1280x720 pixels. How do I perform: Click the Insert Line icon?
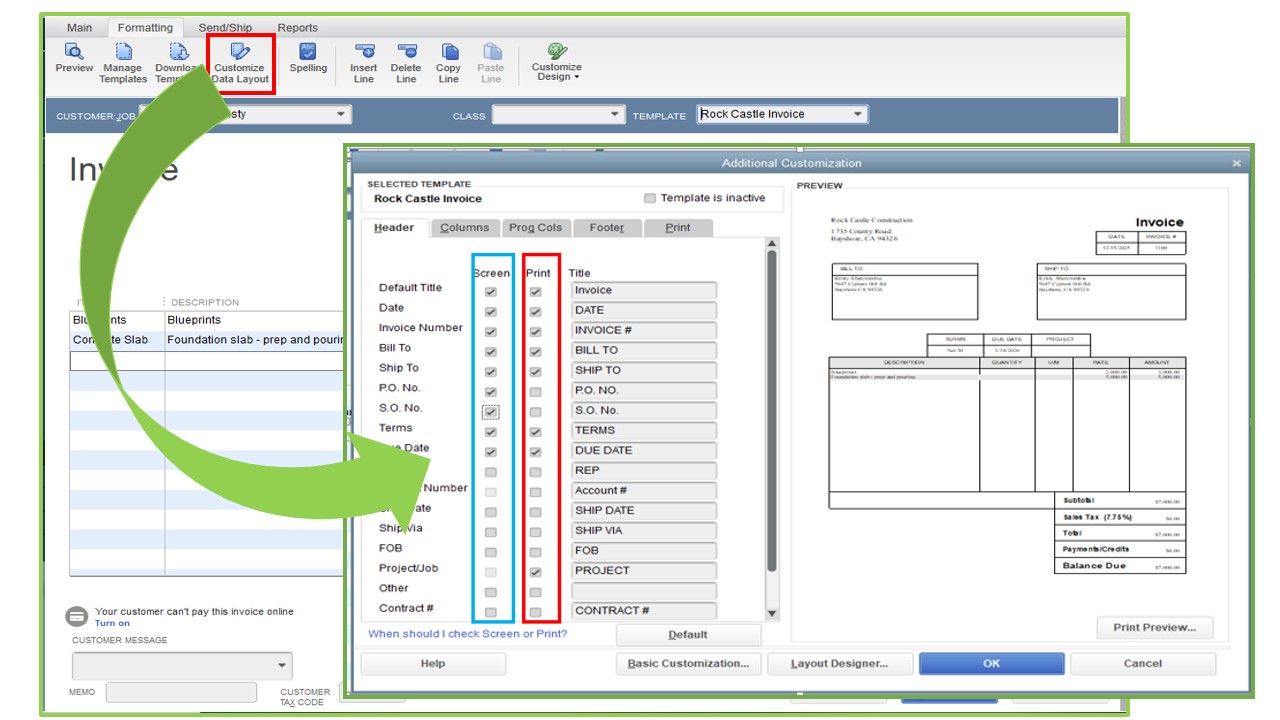tap(364, 52)
